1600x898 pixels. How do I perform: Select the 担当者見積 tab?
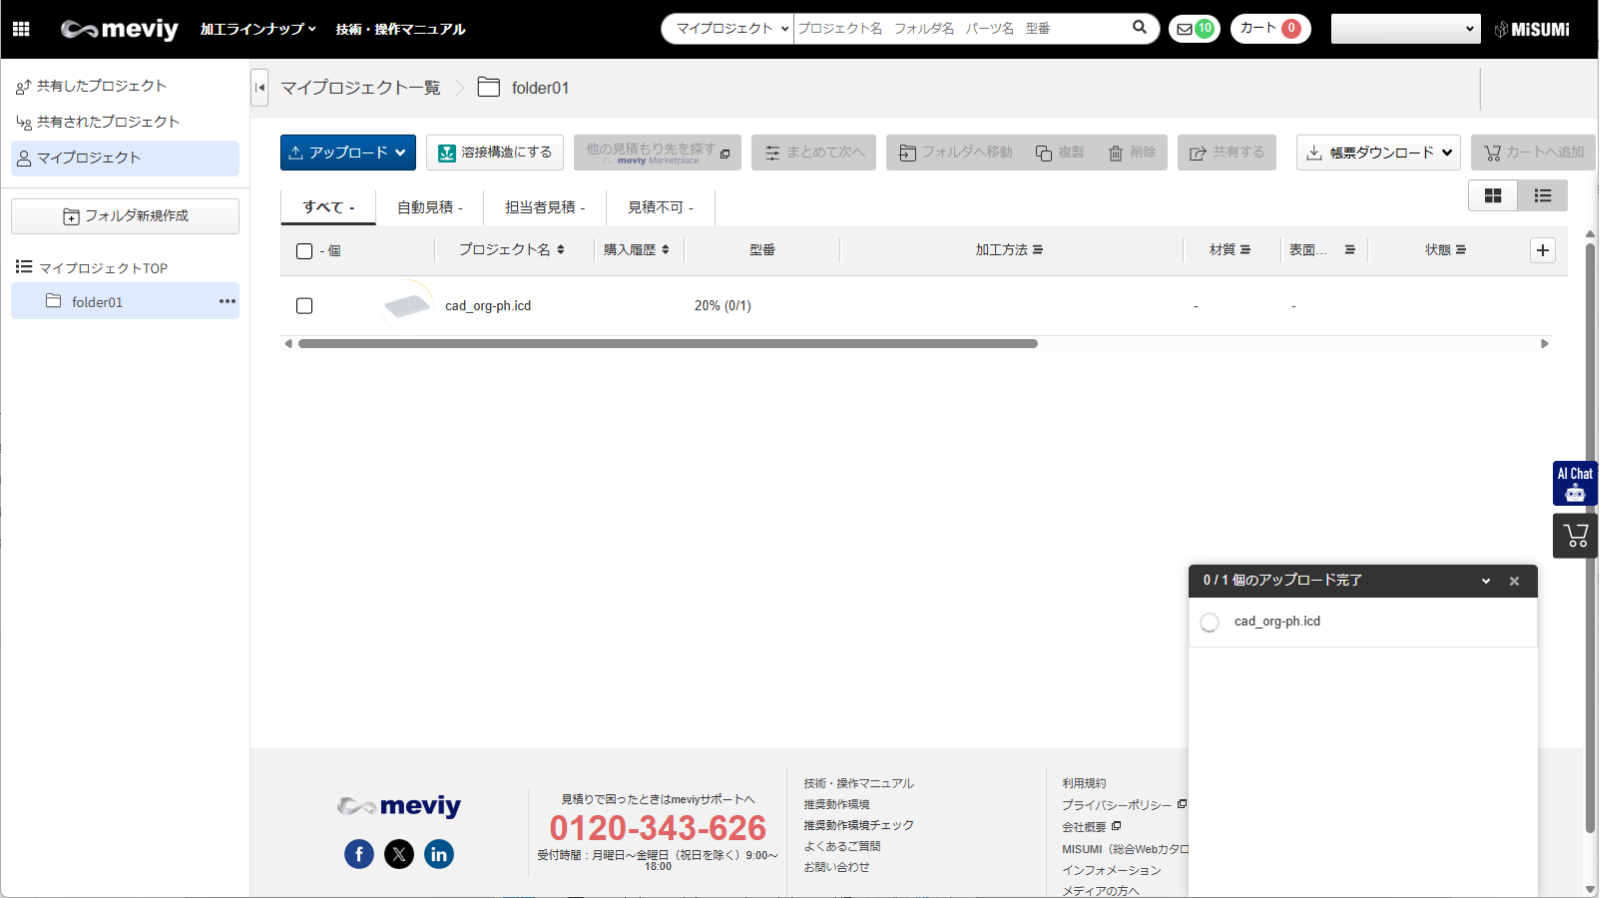click(x=544, y=208)
